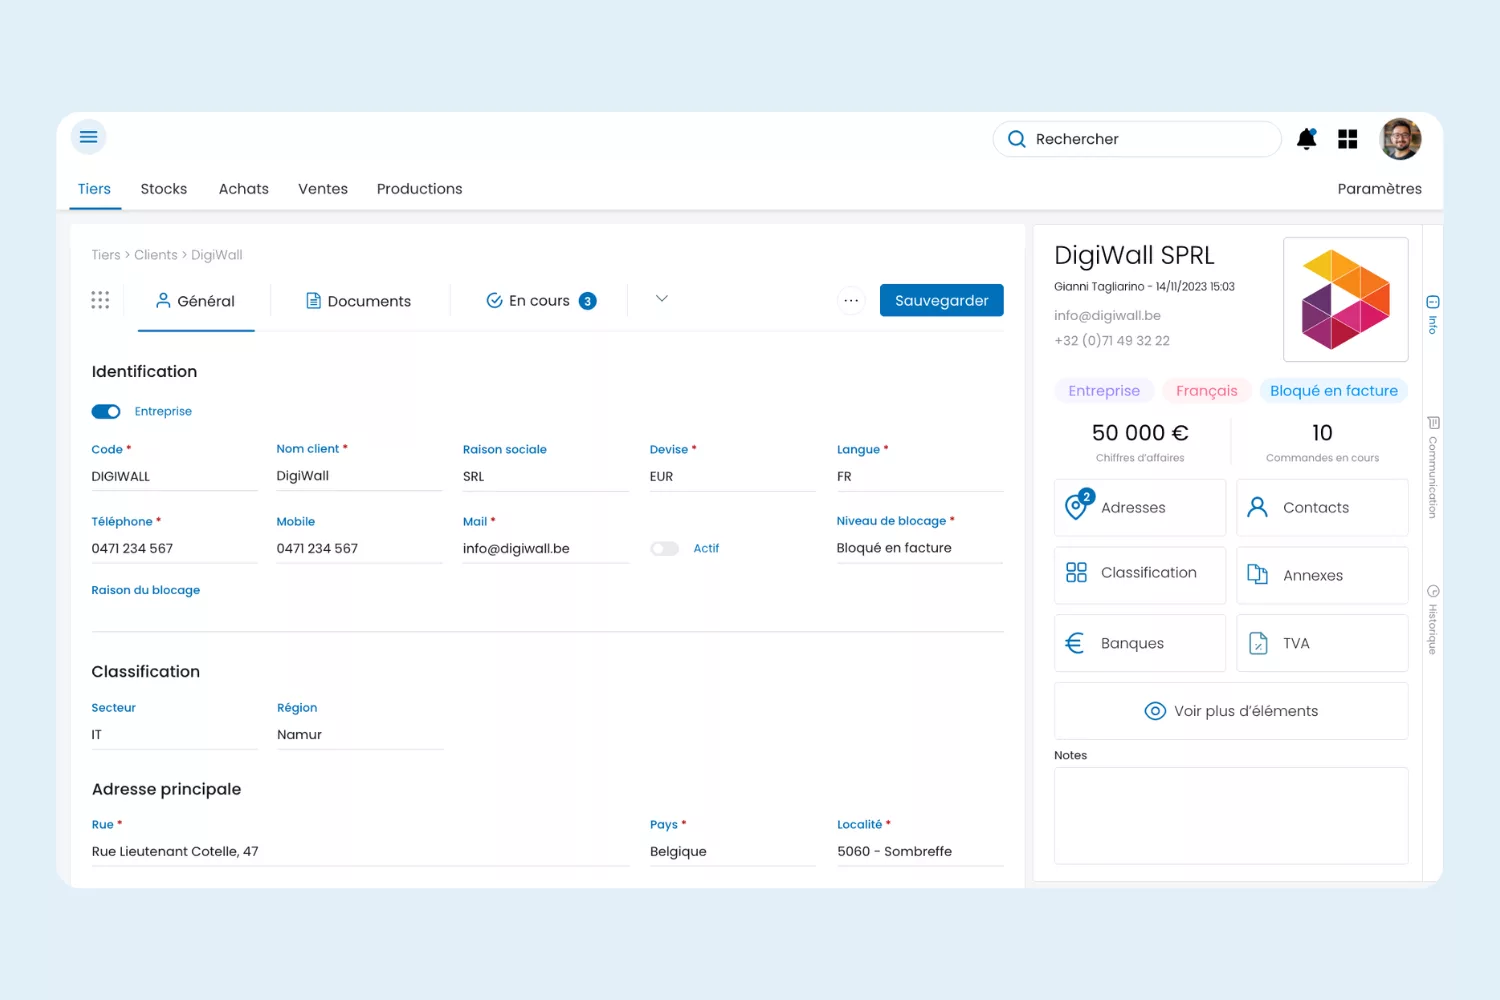Open the Contacts panel icon
Screen dimensions: 1500x1000
1257,507
